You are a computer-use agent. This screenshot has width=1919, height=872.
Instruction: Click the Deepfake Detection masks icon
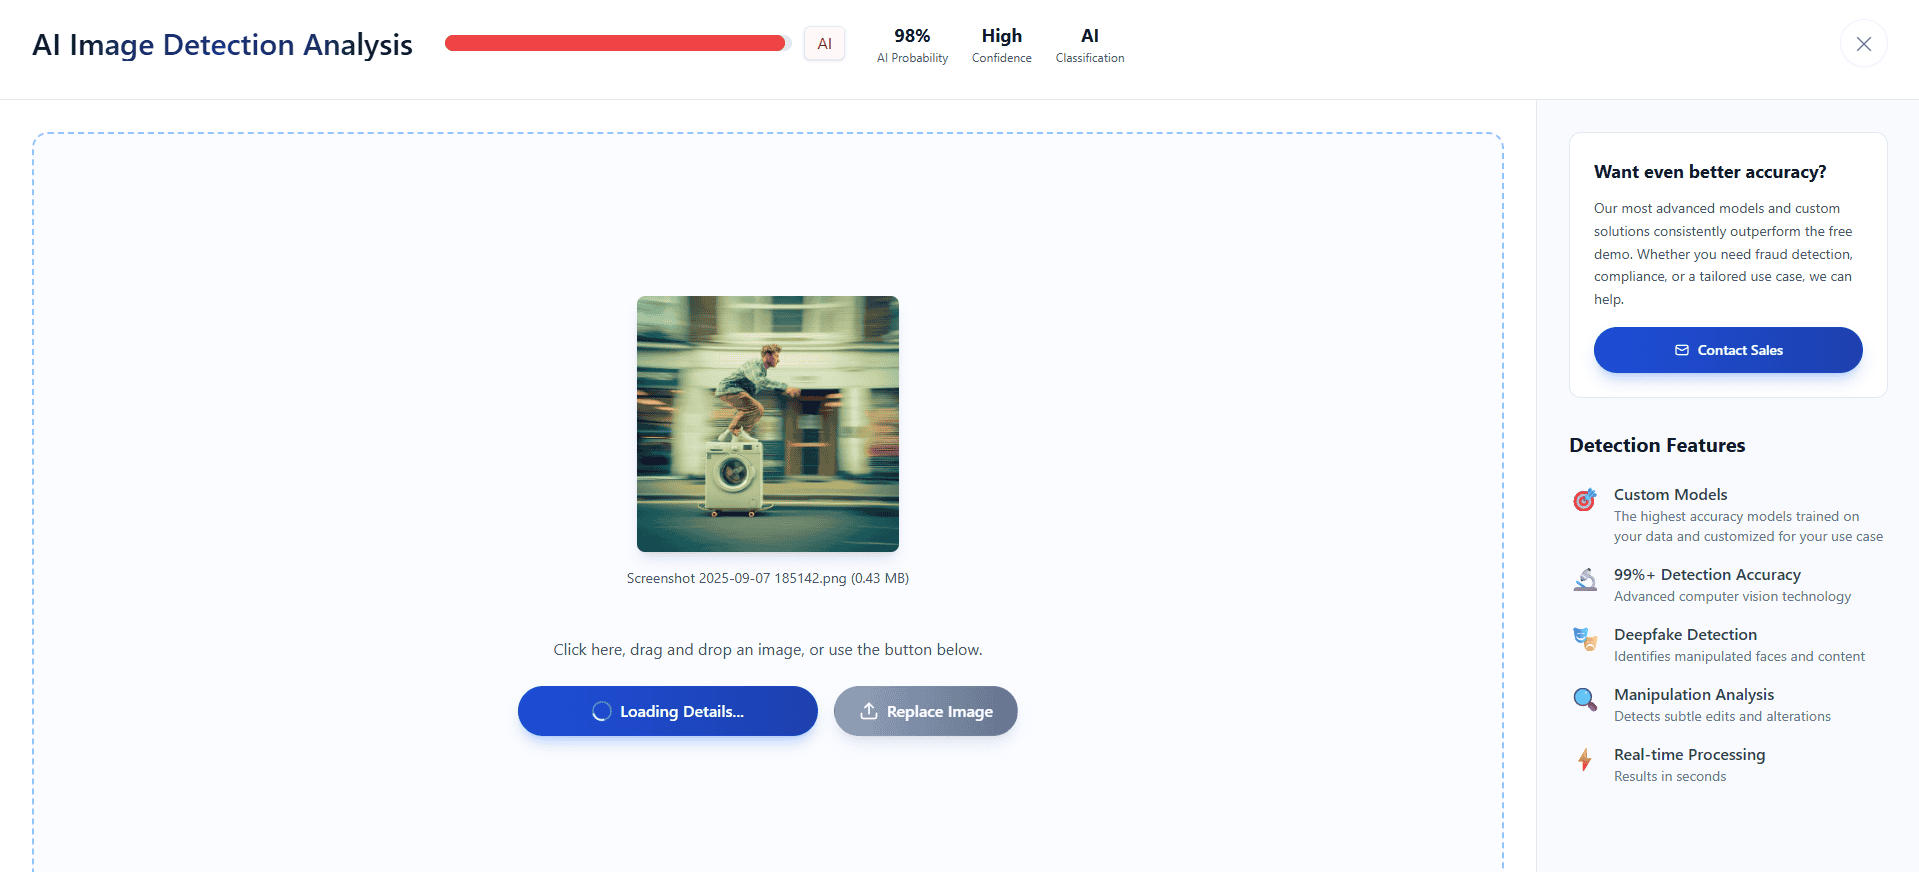(x=1585, y=639)
